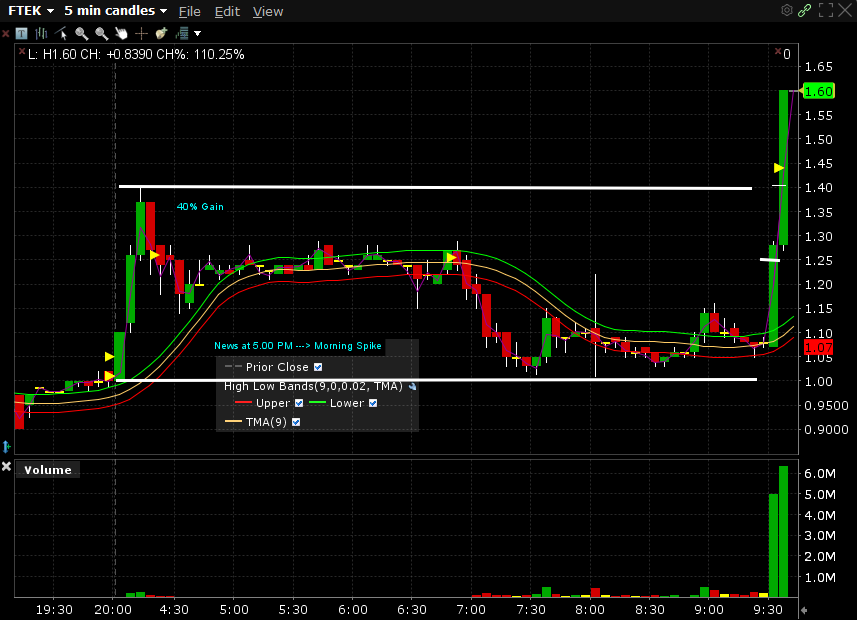Click the yellow marker on the 7:00 candle
This screenshot has height=620, width=857.
451,257
